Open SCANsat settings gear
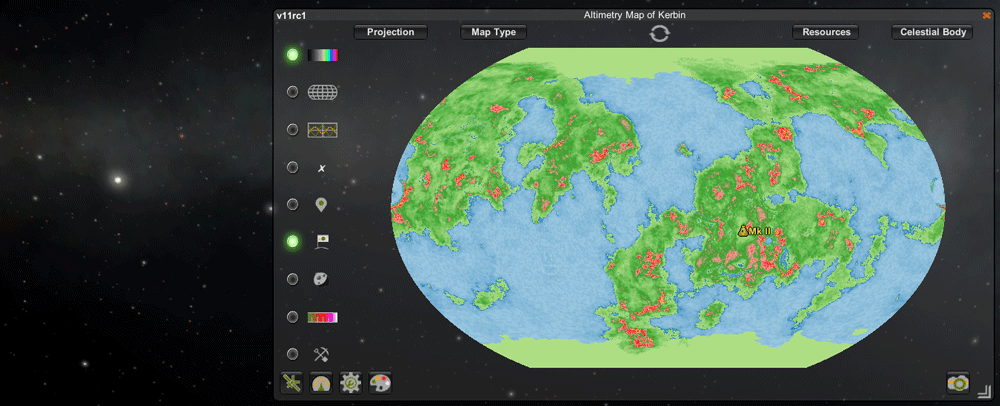This screenshot has height=406, width=1000. (x=351, y=383)
